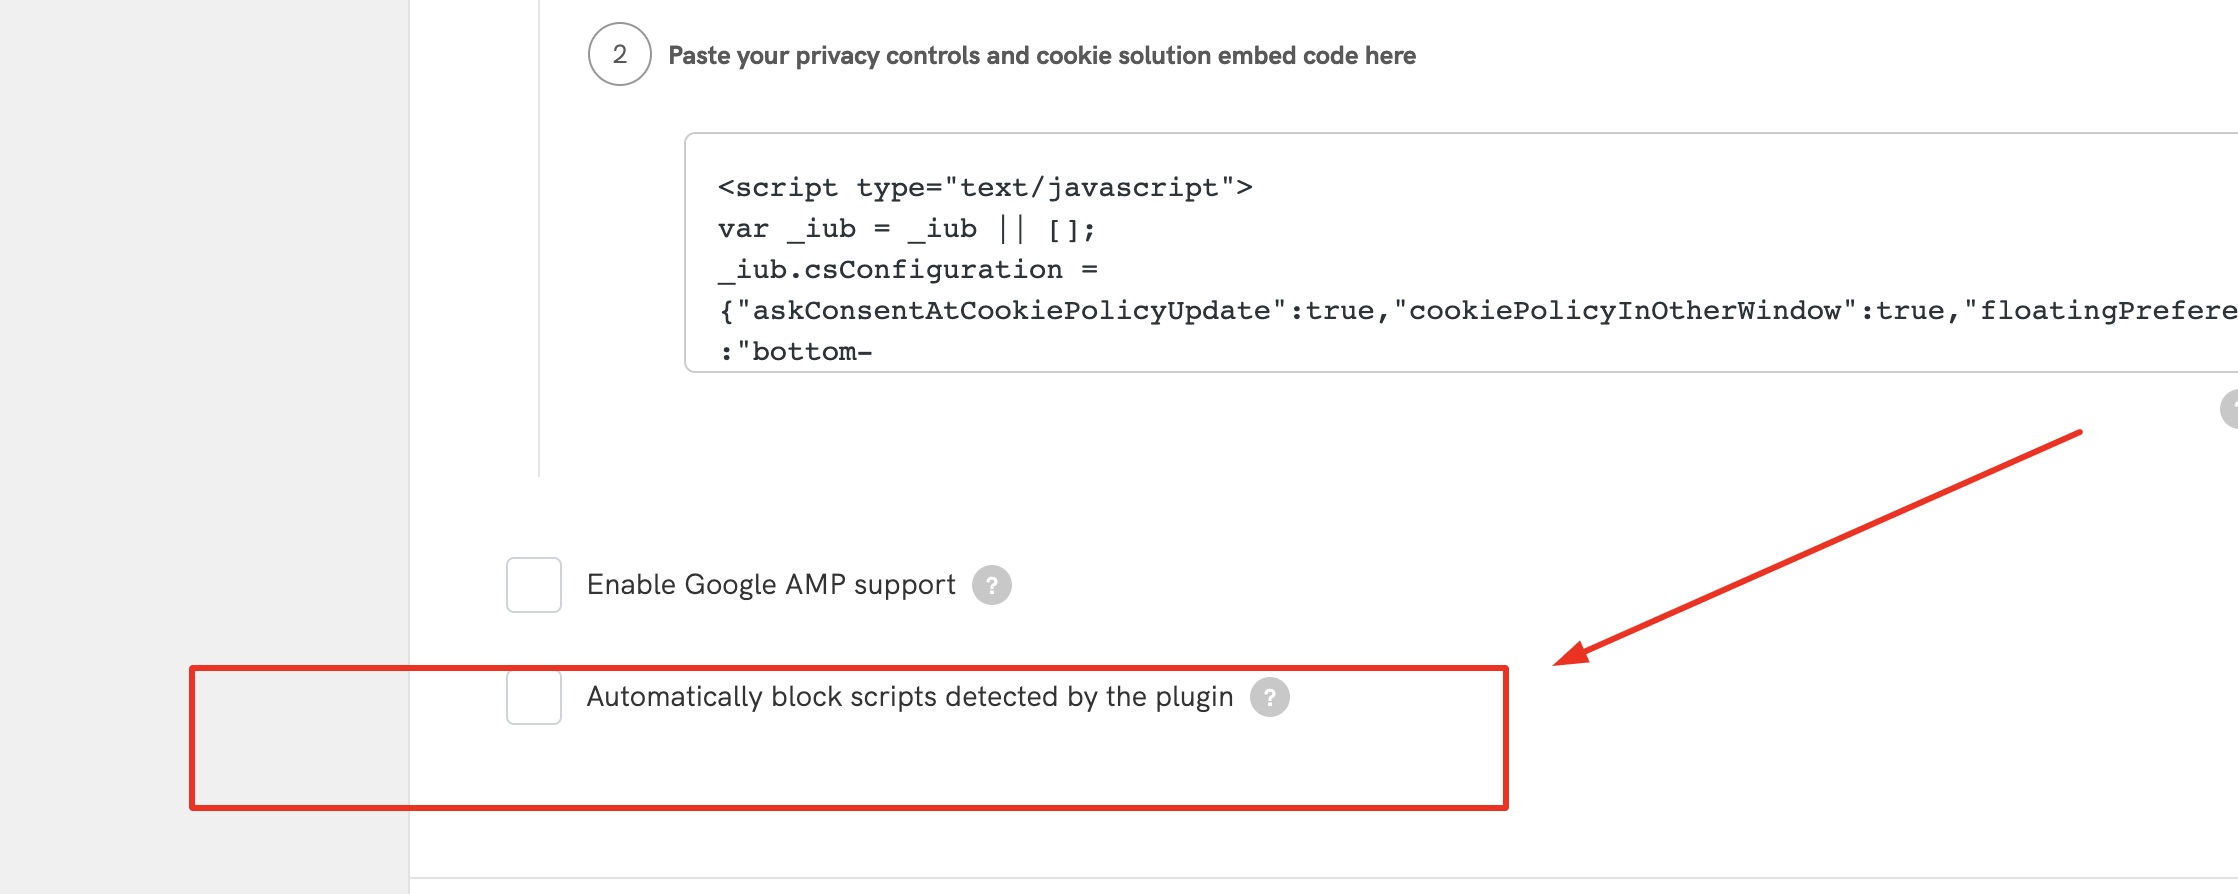Viewport: 2238px width, 894px height.
Task: Focus the embed code text area
Action: (x=1461, y=252)
